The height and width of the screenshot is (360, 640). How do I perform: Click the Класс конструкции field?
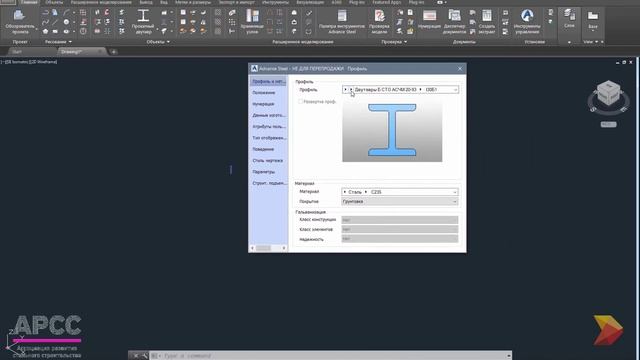coord(400,220)
